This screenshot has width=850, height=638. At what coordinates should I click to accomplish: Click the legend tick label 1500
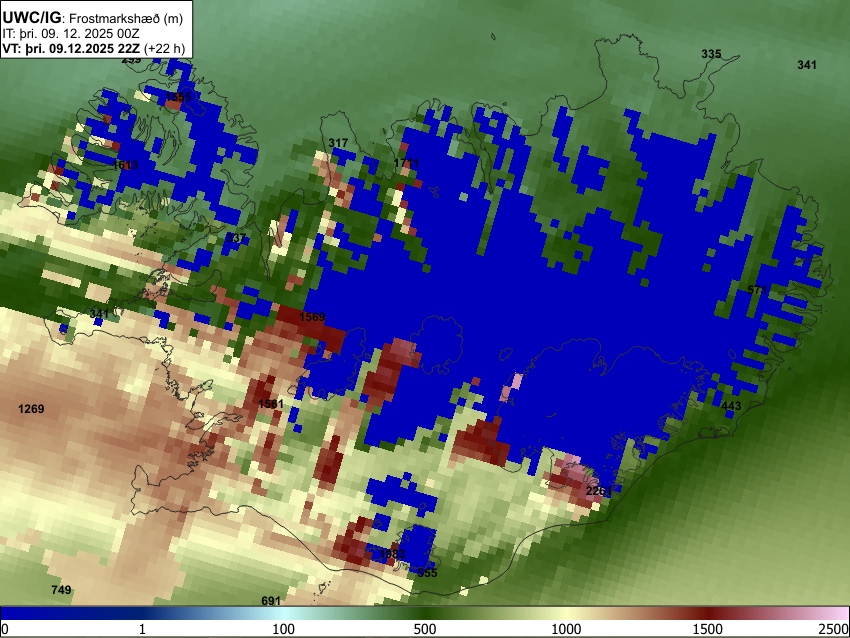tap(708, 629)
